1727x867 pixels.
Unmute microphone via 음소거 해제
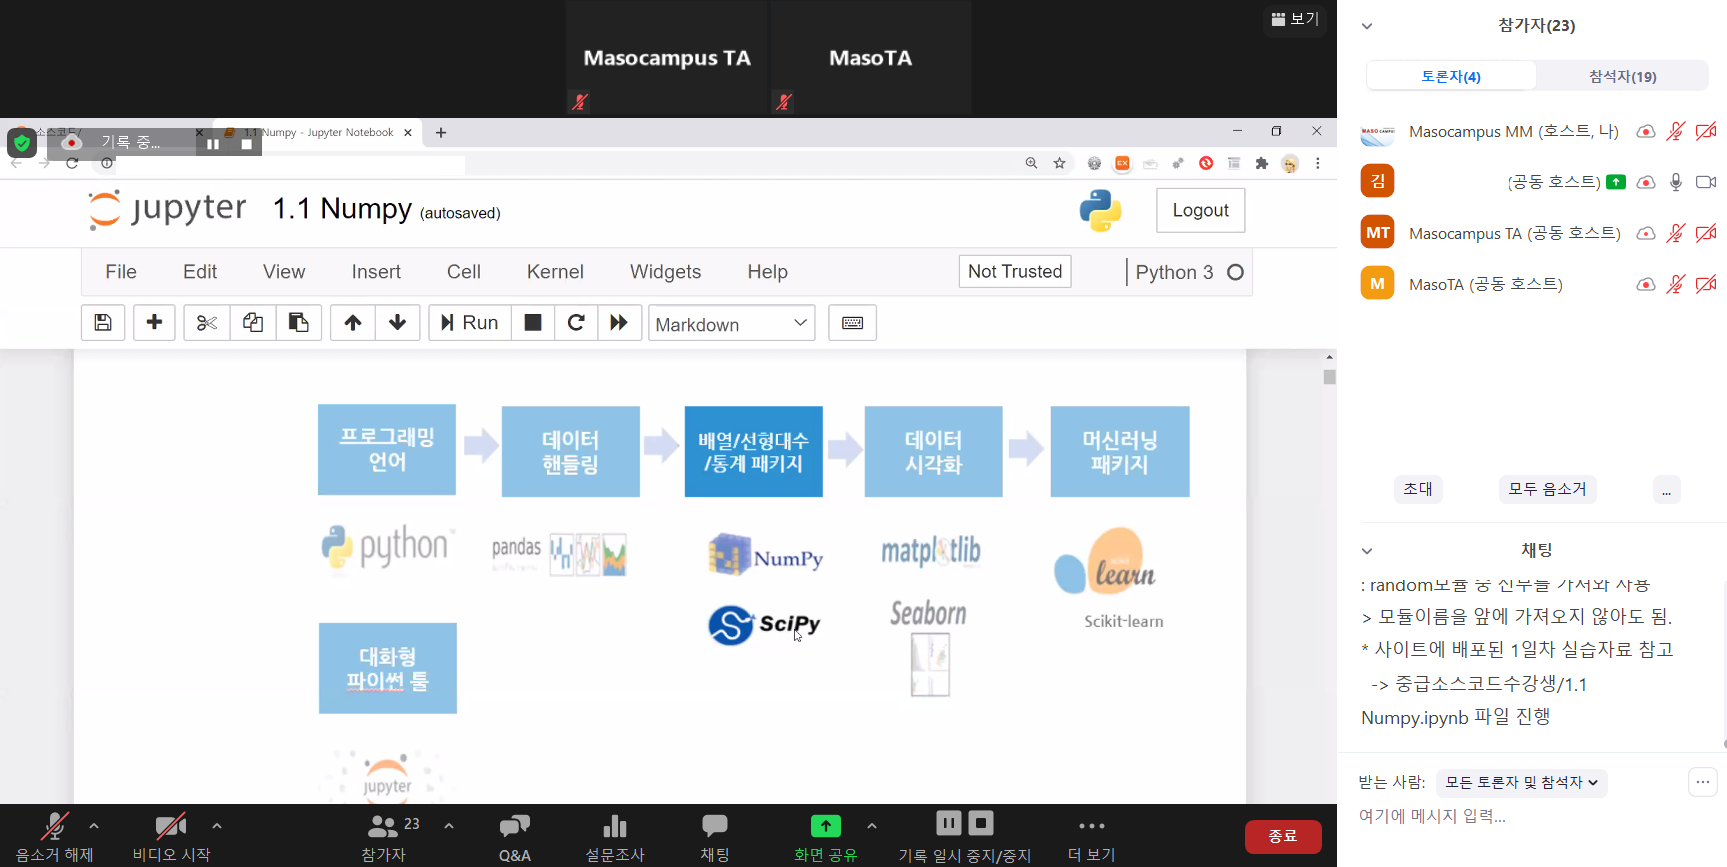coord(54,836)
